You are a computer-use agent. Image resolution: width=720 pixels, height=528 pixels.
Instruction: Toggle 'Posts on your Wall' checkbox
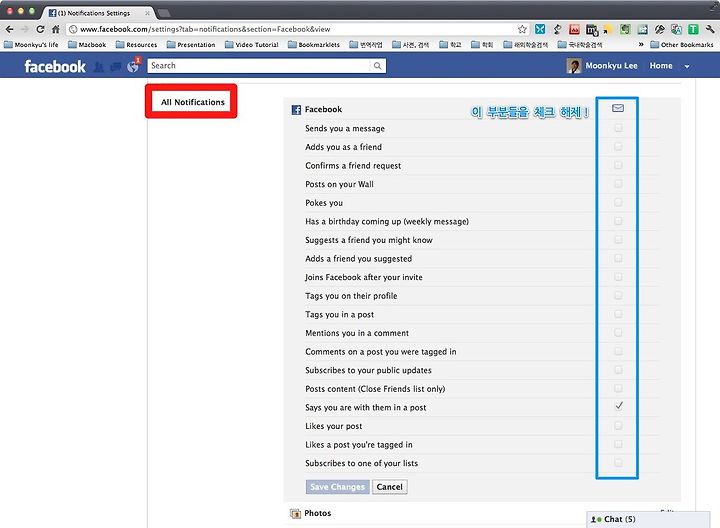pos(618,184)
